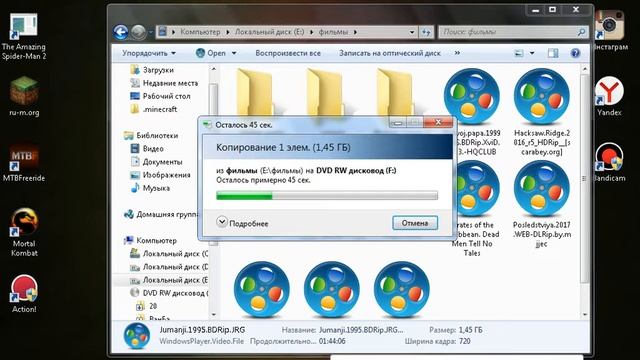Select the Posledstviya.2017 WEB-DLRip video file
This screenshot has height=360, width=640.
542,204
